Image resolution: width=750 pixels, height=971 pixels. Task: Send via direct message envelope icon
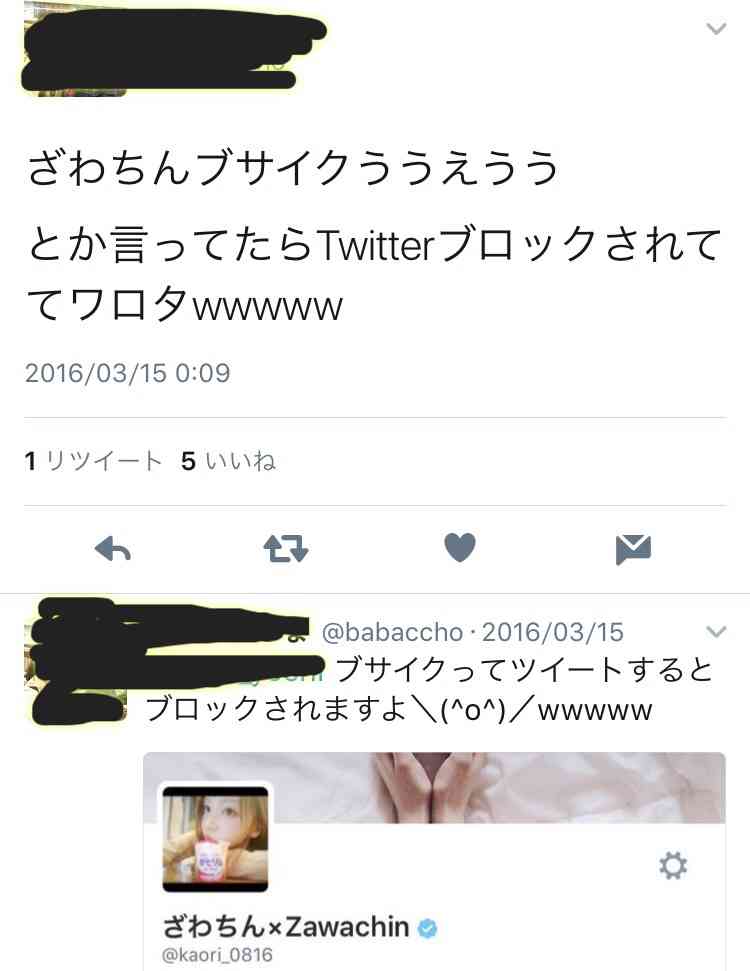coord(633,549)
